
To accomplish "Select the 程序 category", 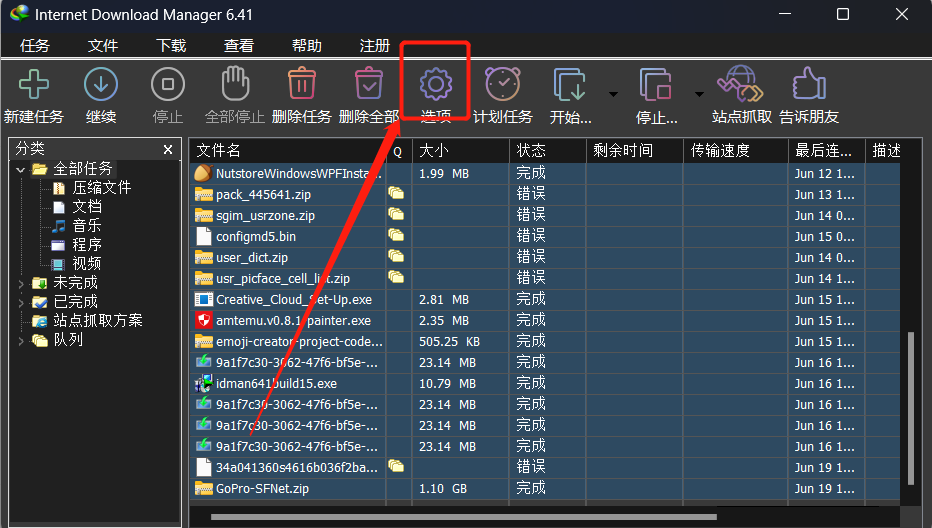I will pyautogui.click(x=87, y=245).
